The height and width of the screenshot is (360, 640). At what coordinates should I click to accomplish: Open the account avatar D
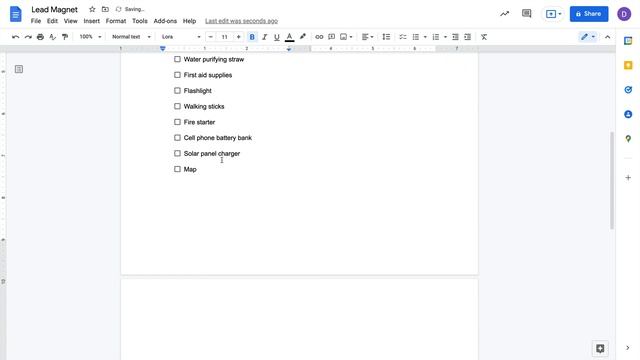624,14
